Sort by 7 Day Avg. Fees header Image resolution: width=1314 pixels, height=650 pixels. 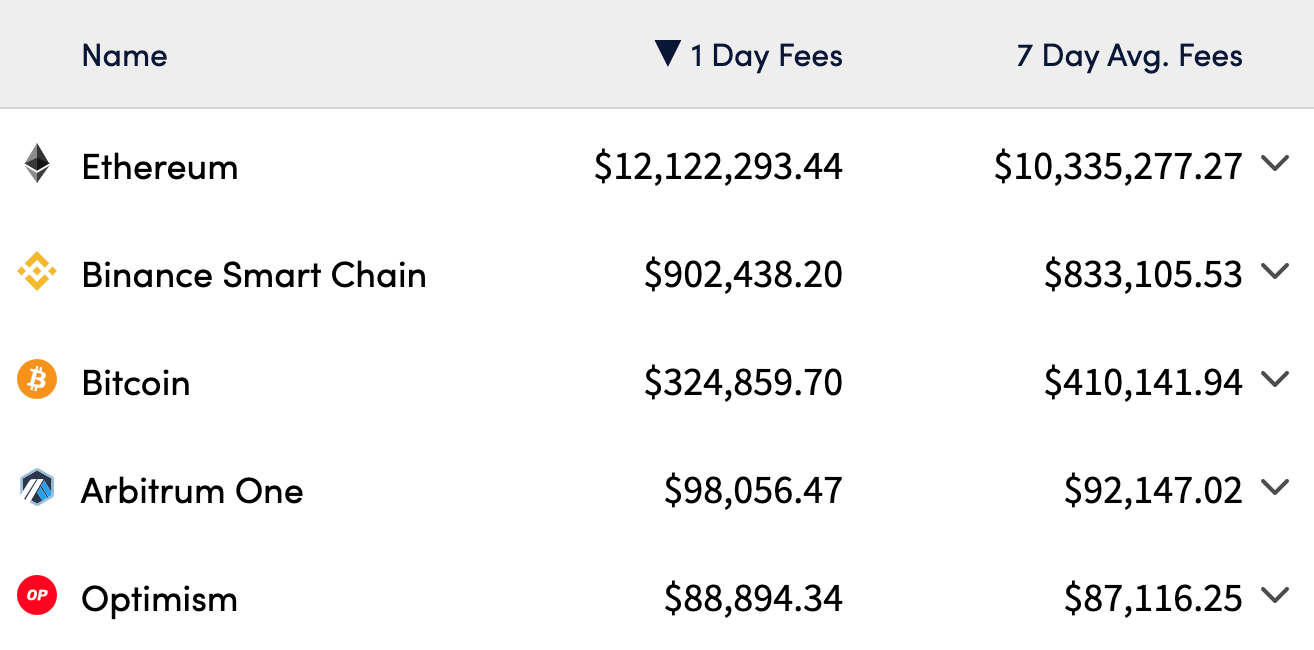[1129, 56]
